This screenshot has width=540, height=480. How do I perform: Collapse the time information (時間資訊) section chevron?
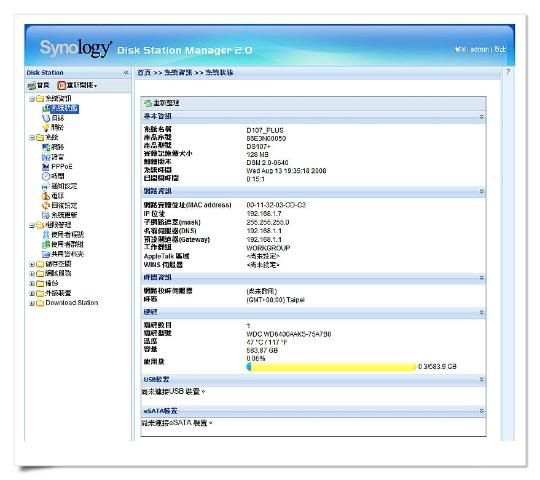pyautogui.click(x=481, y=278)
